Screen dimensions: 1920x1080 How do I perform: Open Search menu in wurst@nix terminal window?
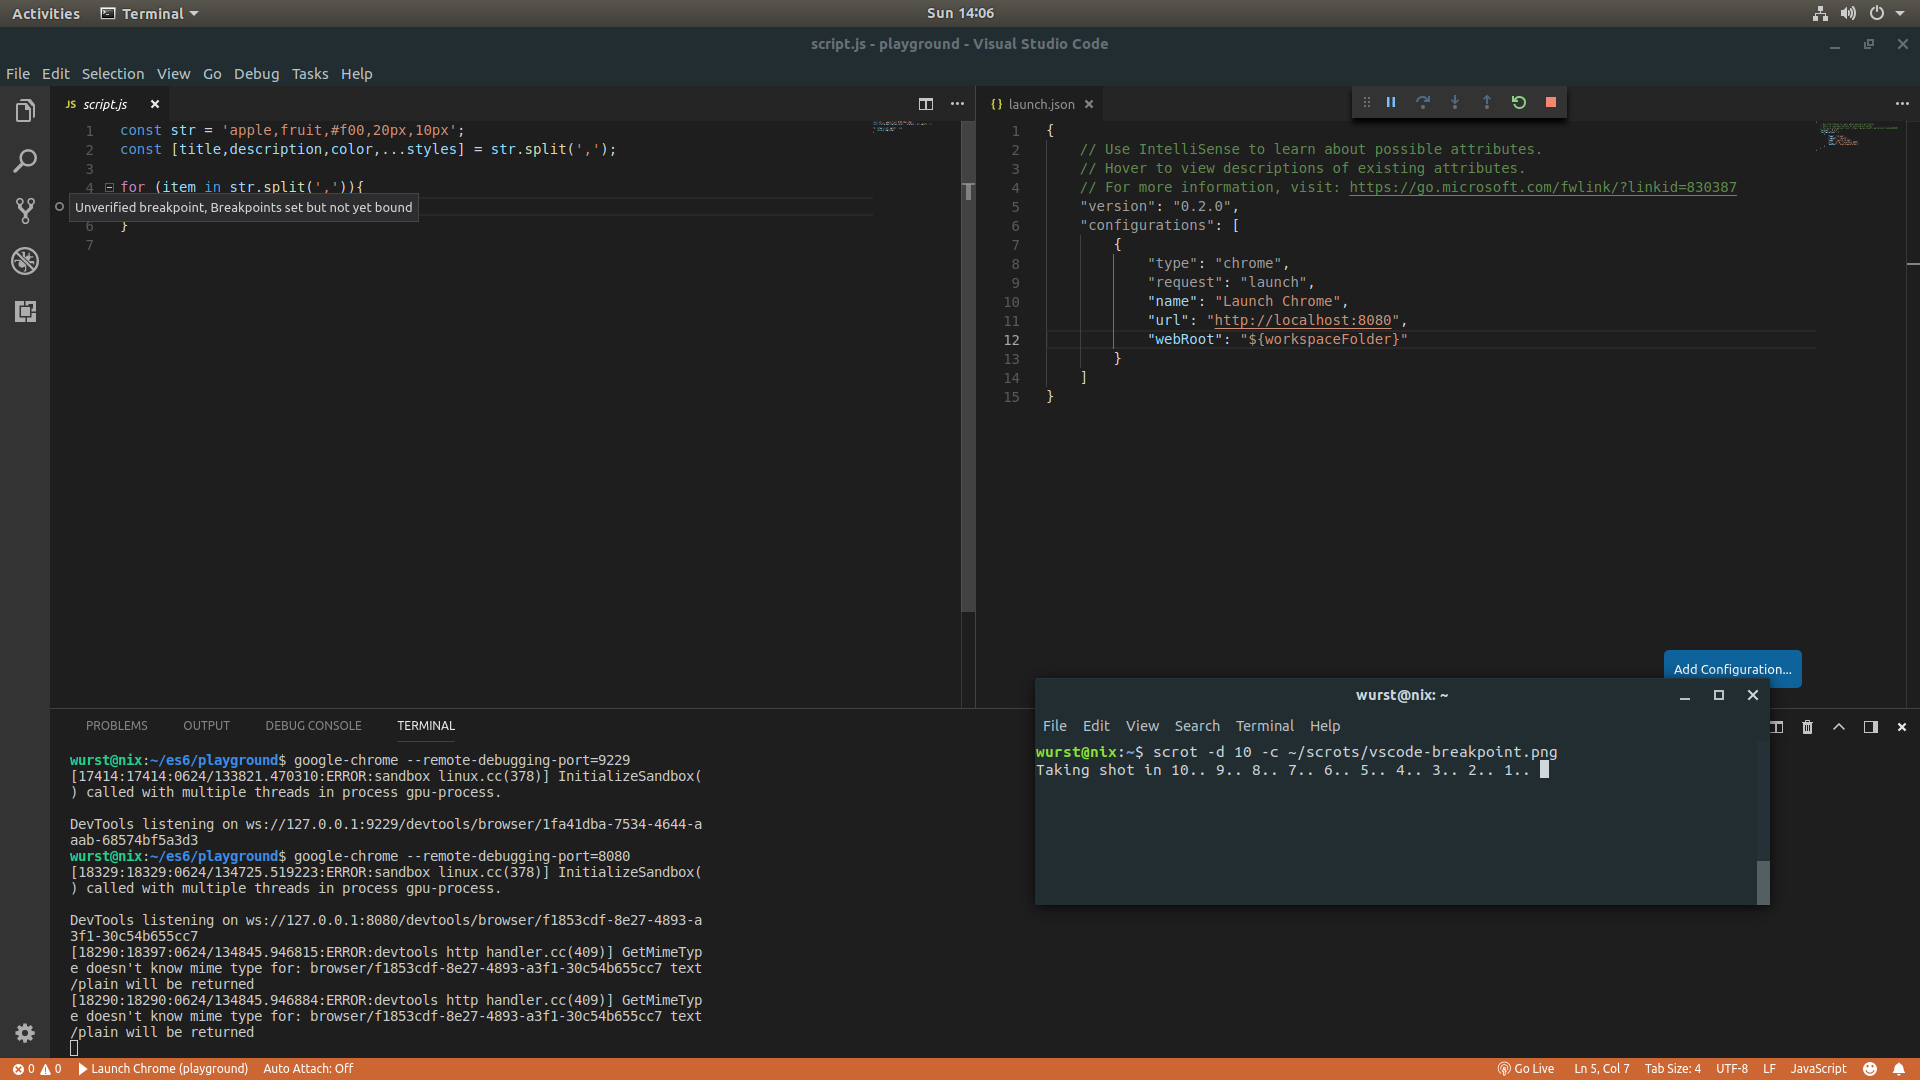click(1196, 726)
